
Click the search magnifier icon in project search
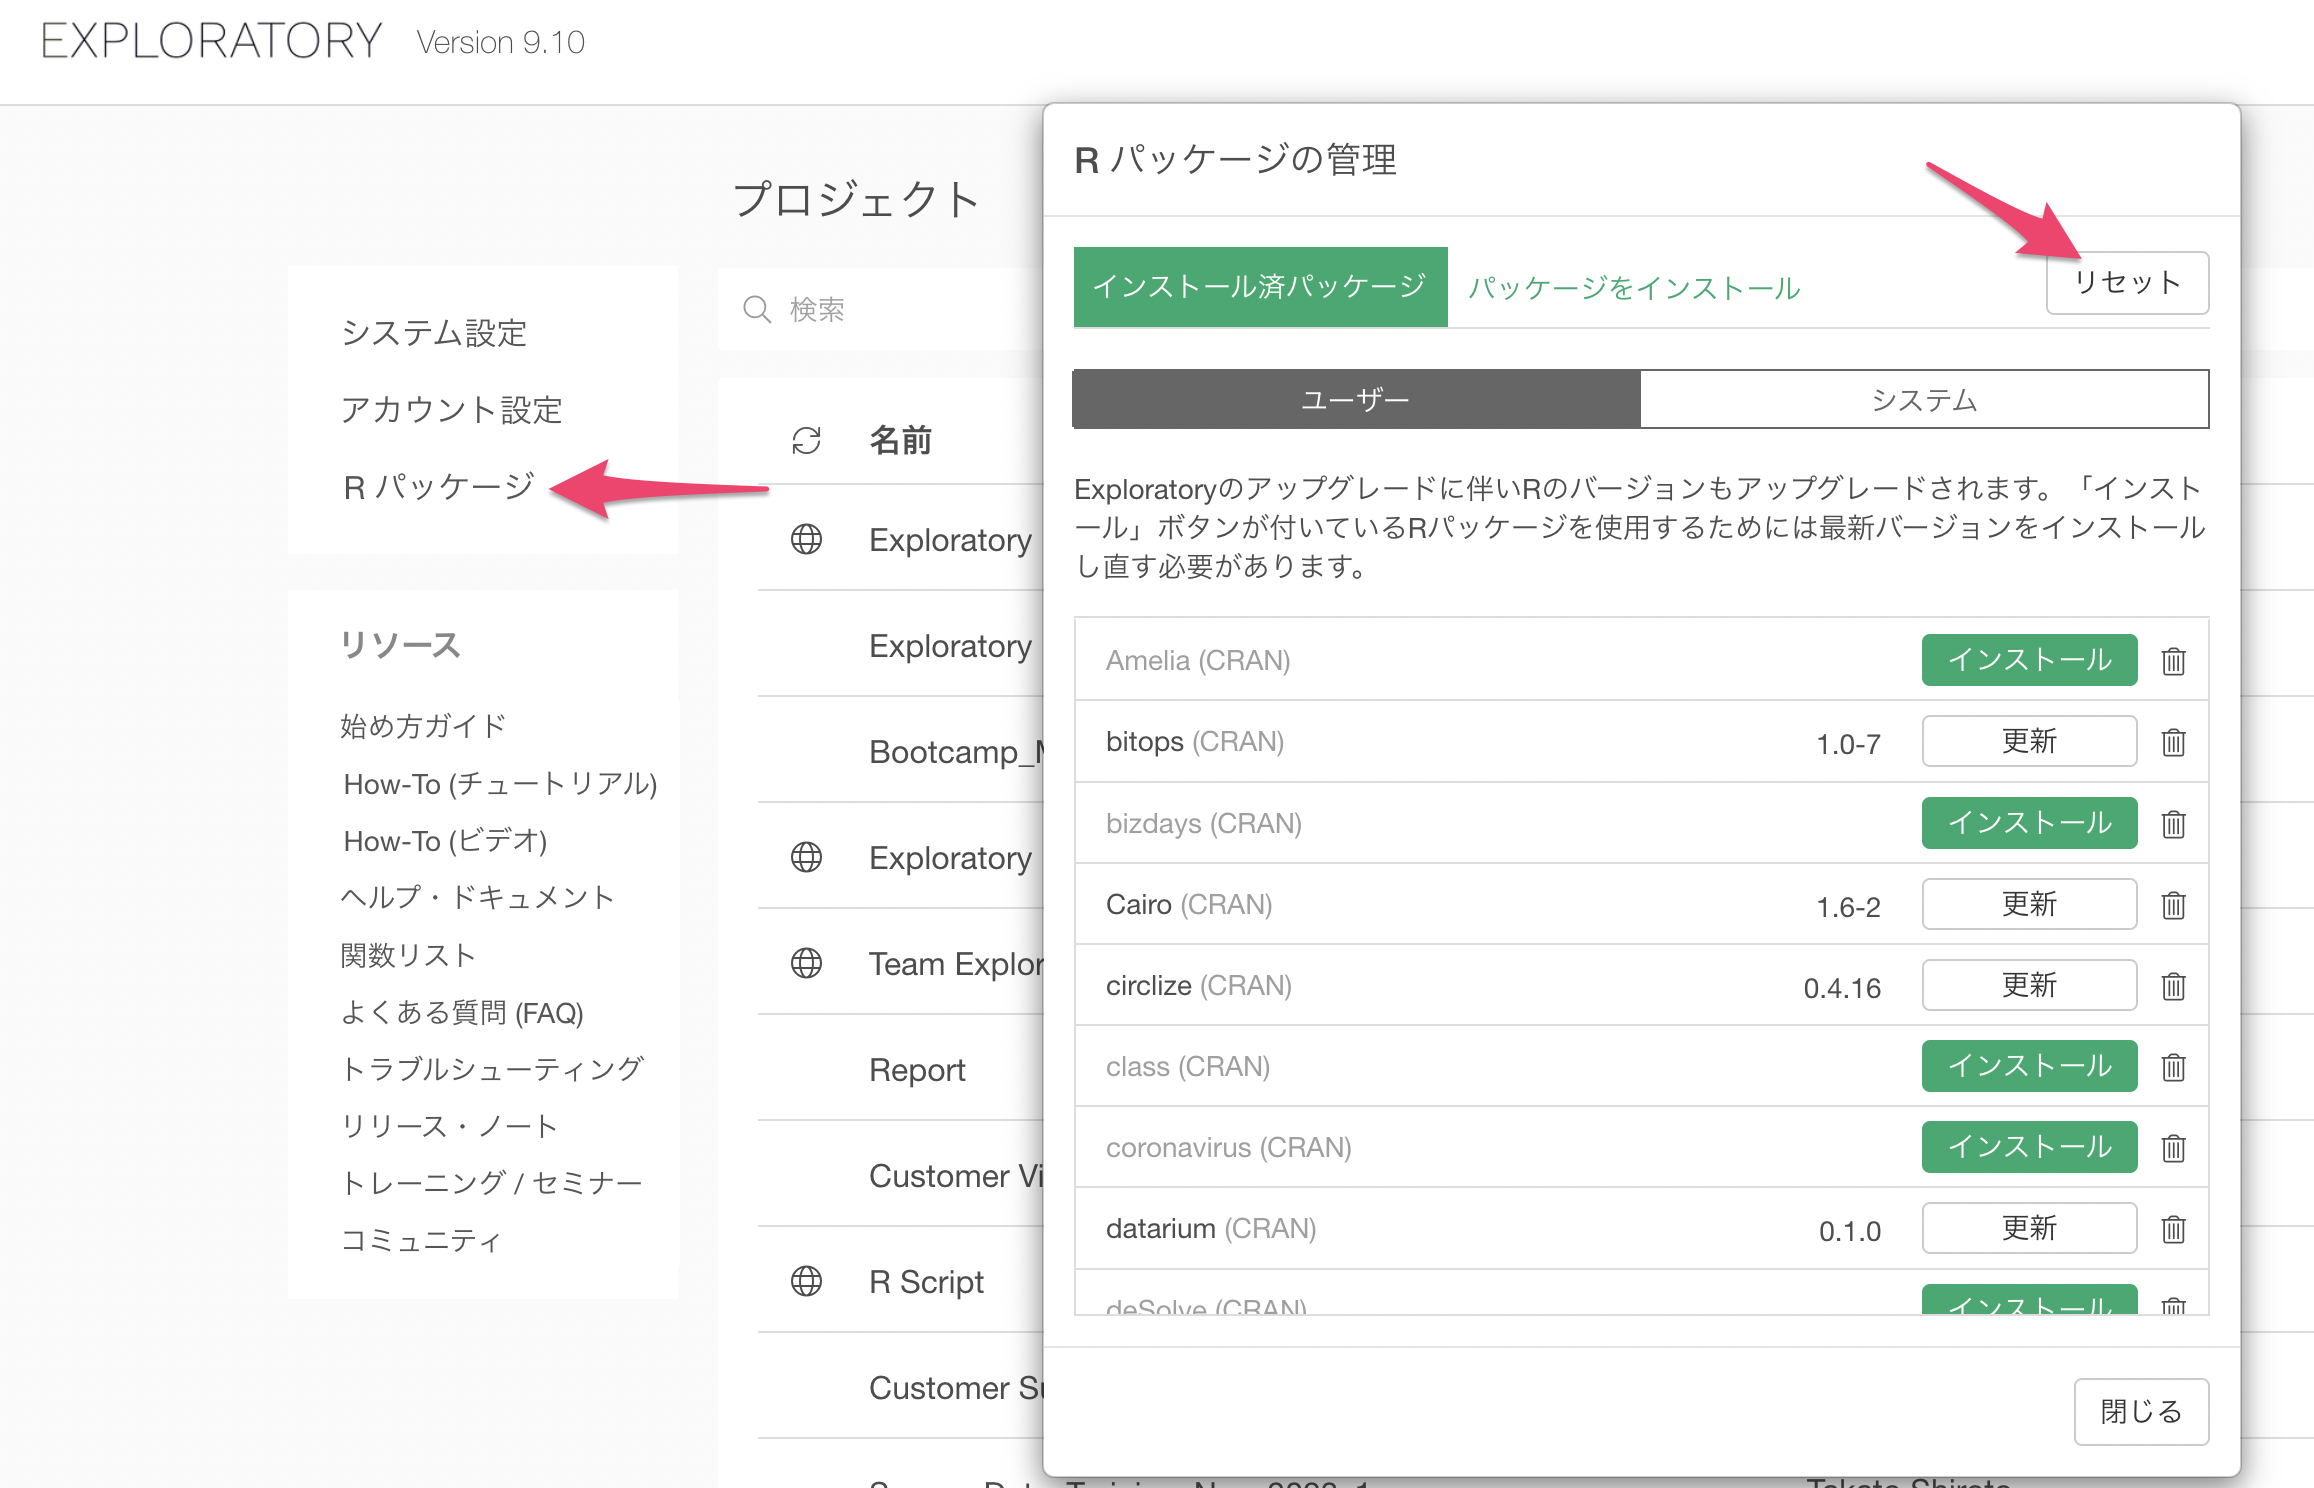coord(757,309)
